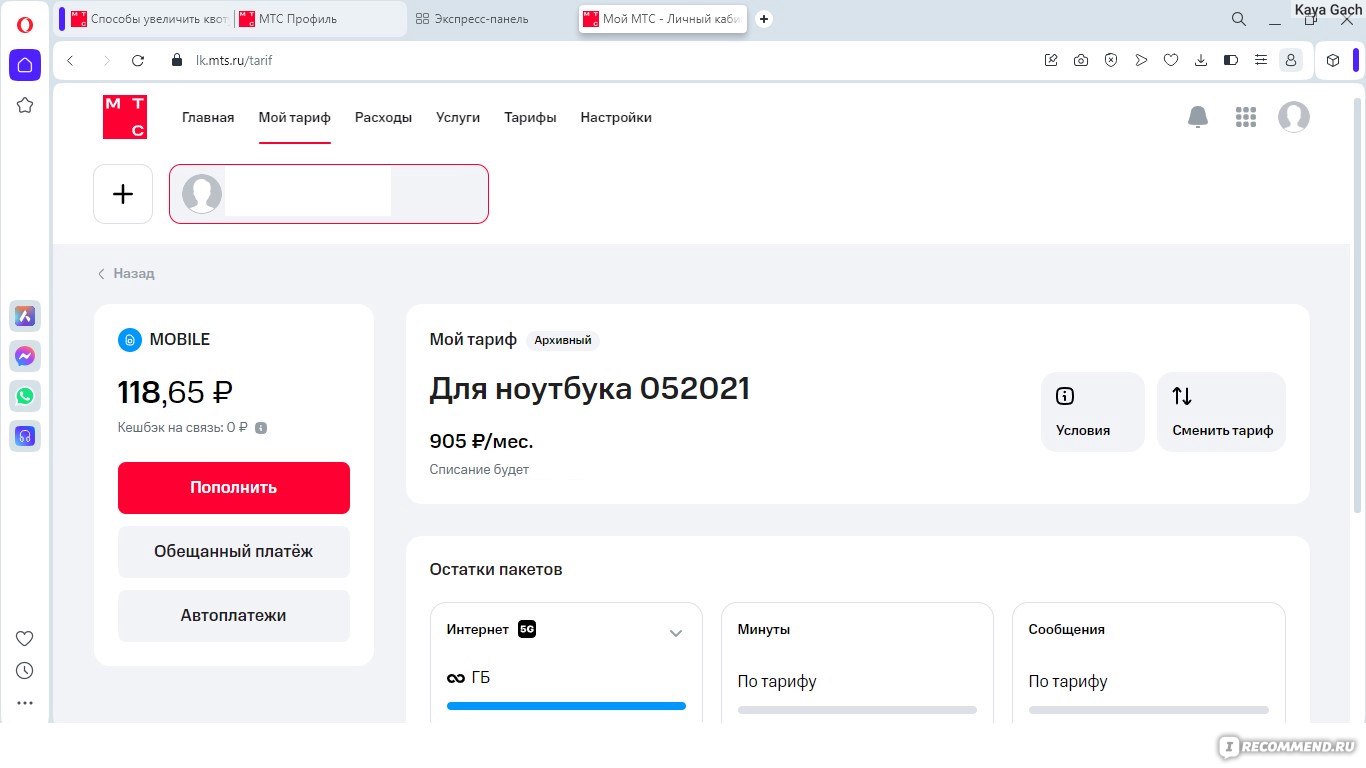Add page to bookmarks heart in toolbar
Image resolution: width=1366 pixels, height=768 pixels.
pyautogui.click(x=1171, y=61)
